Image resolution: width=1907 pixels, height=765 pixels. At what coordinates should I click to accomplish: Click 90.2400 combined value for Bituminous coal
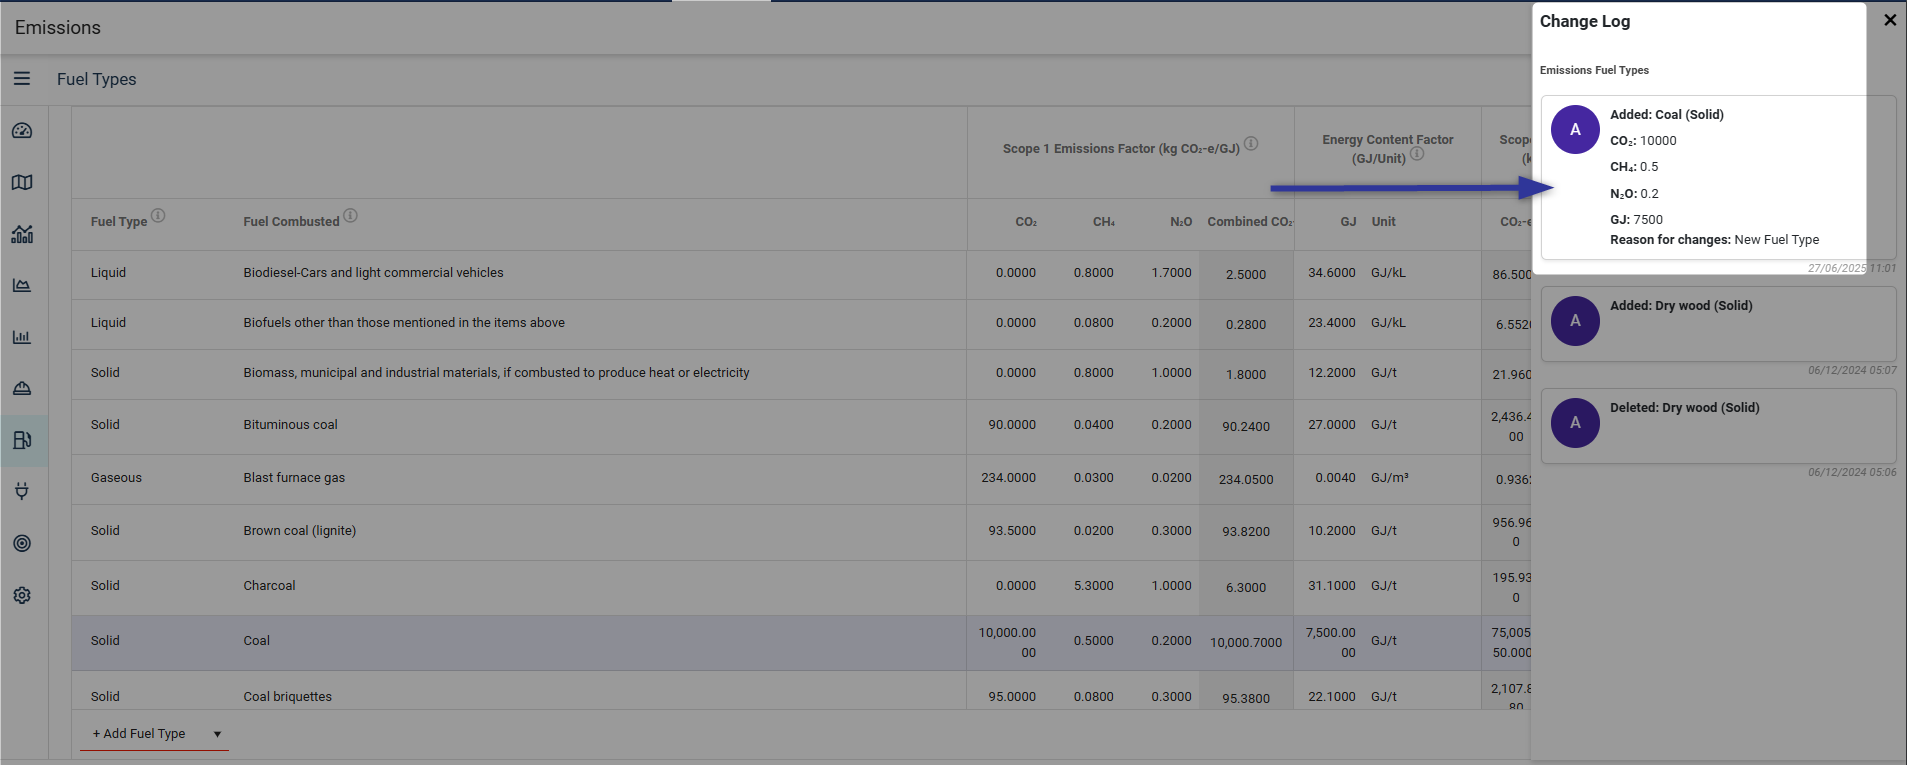click(1246, 427)
